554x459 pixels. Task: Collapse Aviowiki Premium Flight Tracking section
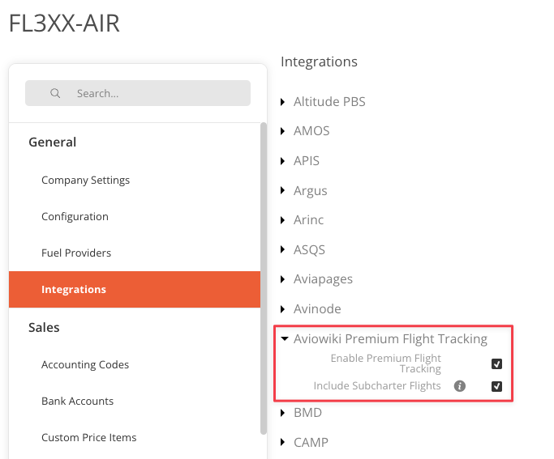(x=284, y=339)
